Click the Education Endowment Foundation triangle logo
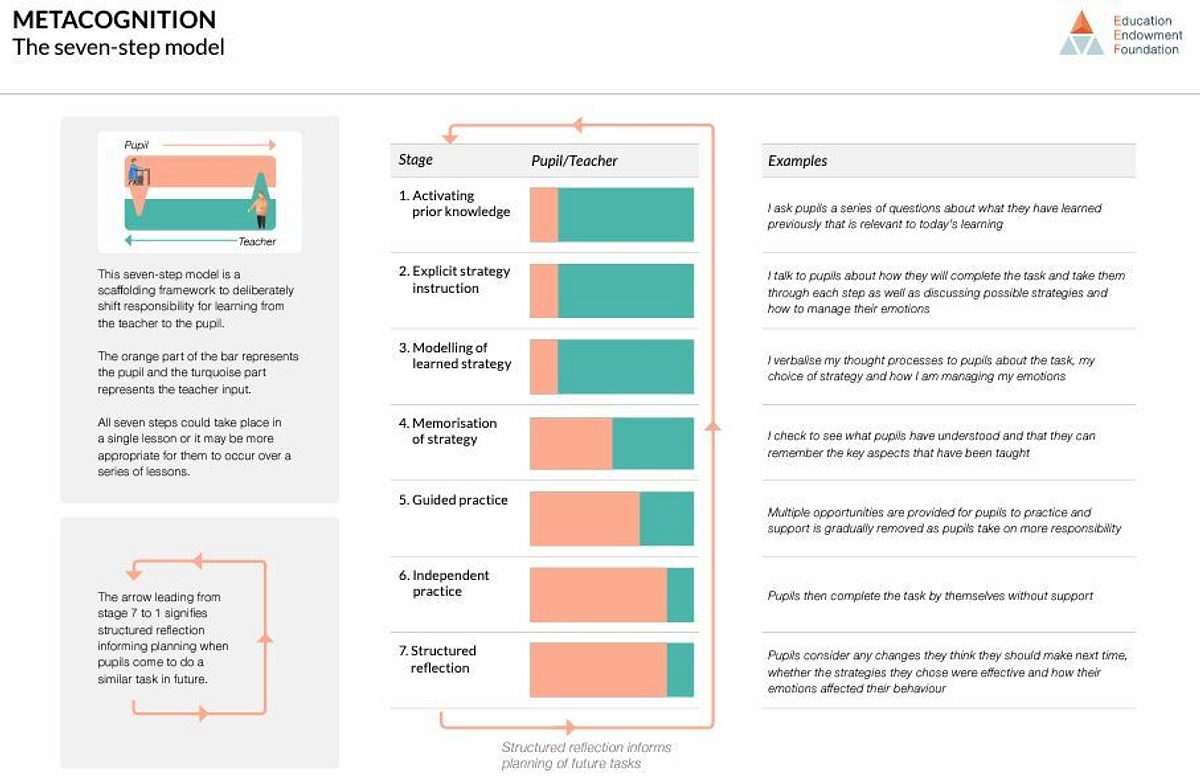 [x=1081, y=34]
